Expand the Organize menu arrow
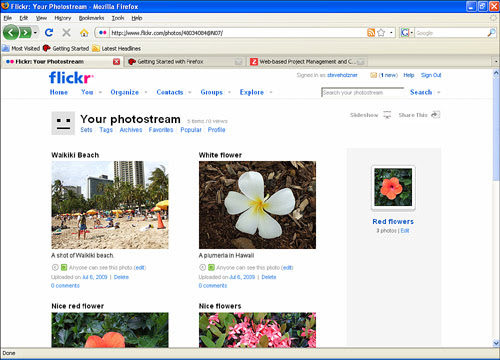The image size is (500, 360). (x=146, y=92)
